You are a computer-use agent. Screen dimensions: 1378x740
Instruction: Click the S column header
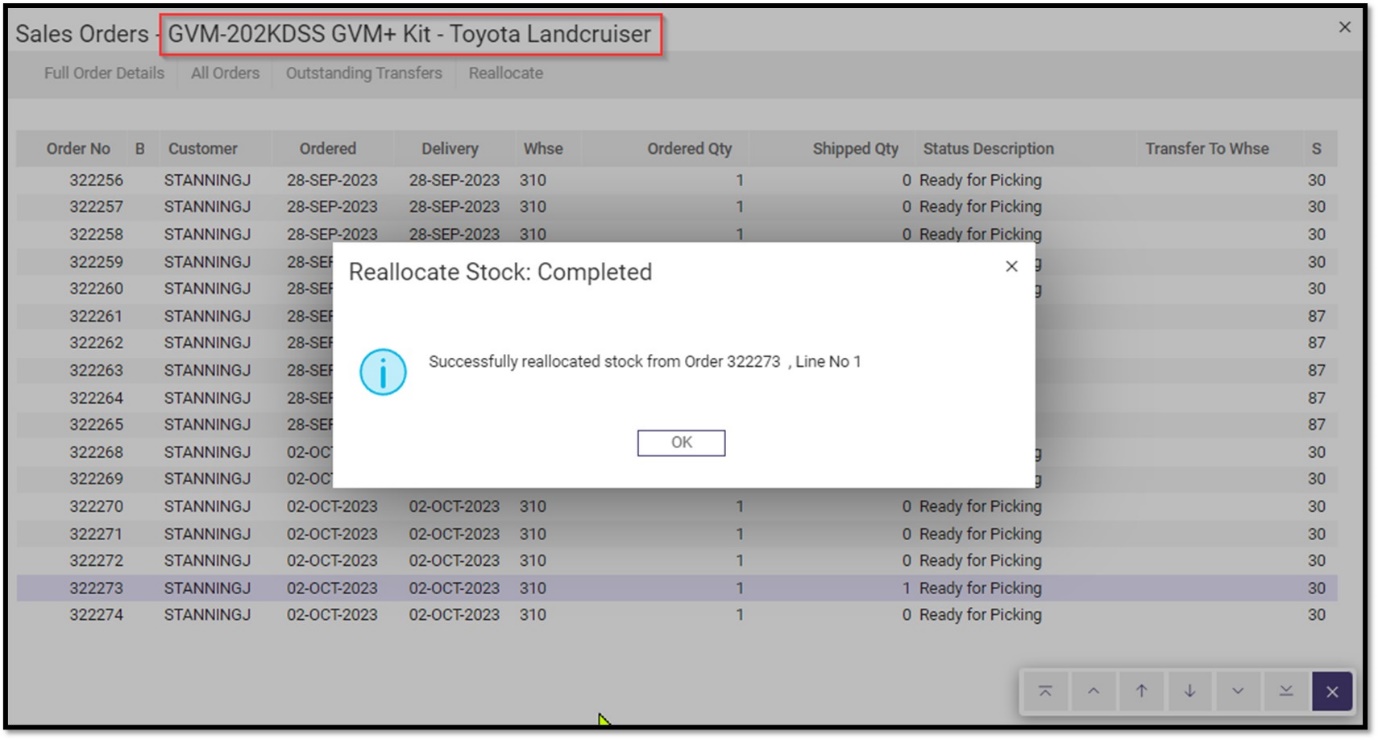click(1316, 149)
